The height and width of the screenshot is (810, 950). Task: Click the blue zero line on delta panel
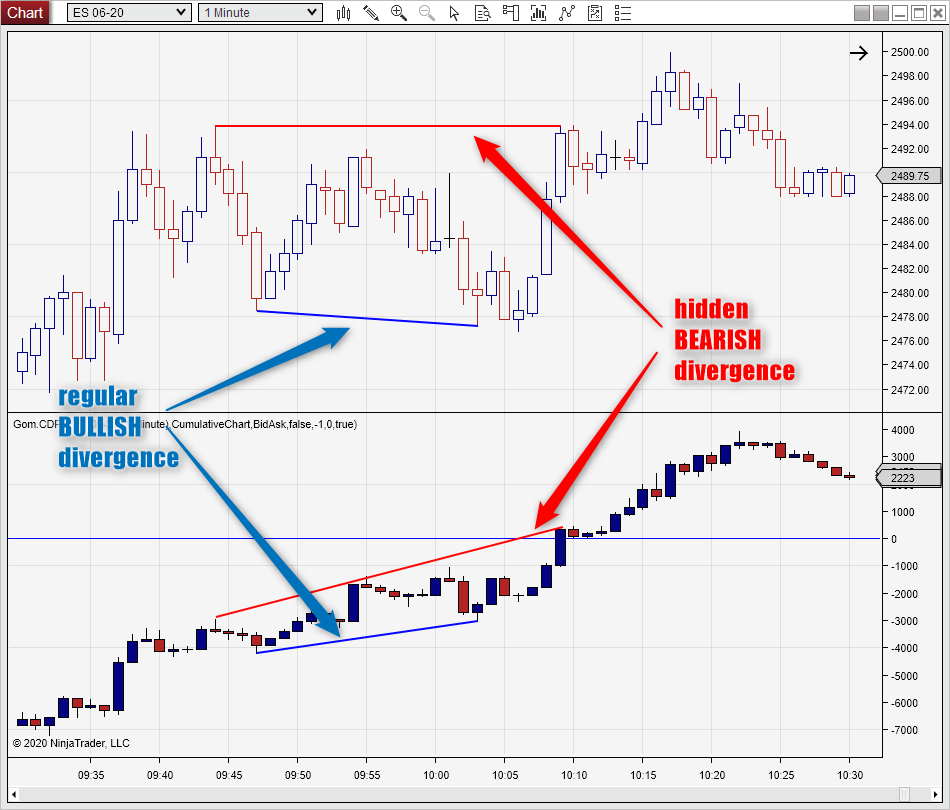click(444, 539)
